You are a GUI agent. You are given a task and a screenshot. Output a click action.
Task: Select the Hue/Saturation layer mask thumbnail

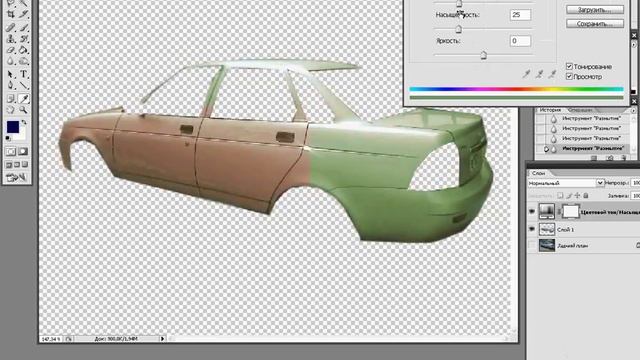tap(571, 211)
